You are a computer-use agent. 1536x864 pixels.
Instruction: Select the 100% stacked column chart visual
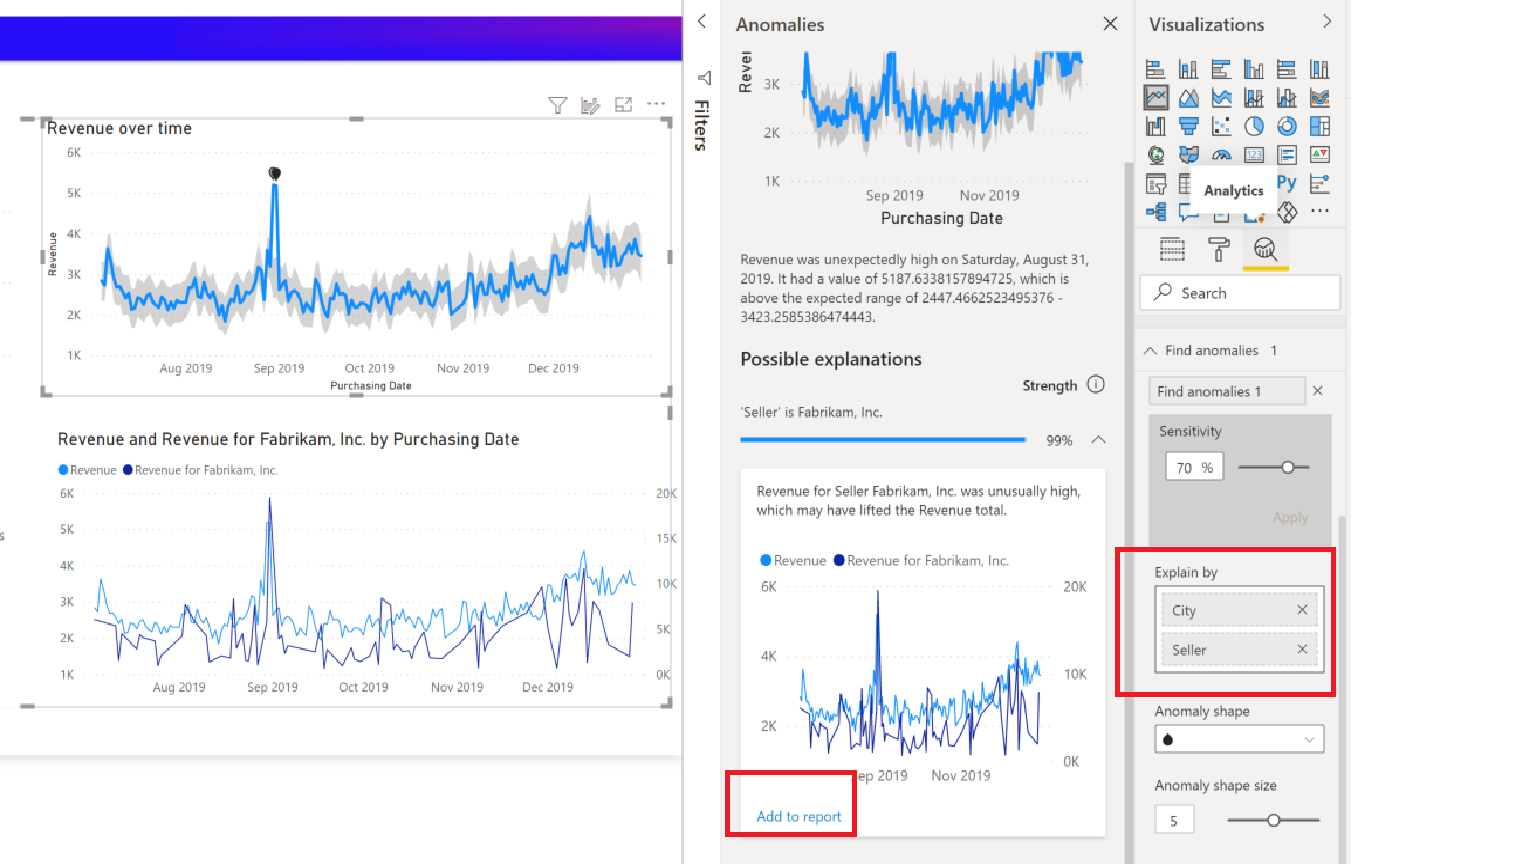click(1320, 69)
